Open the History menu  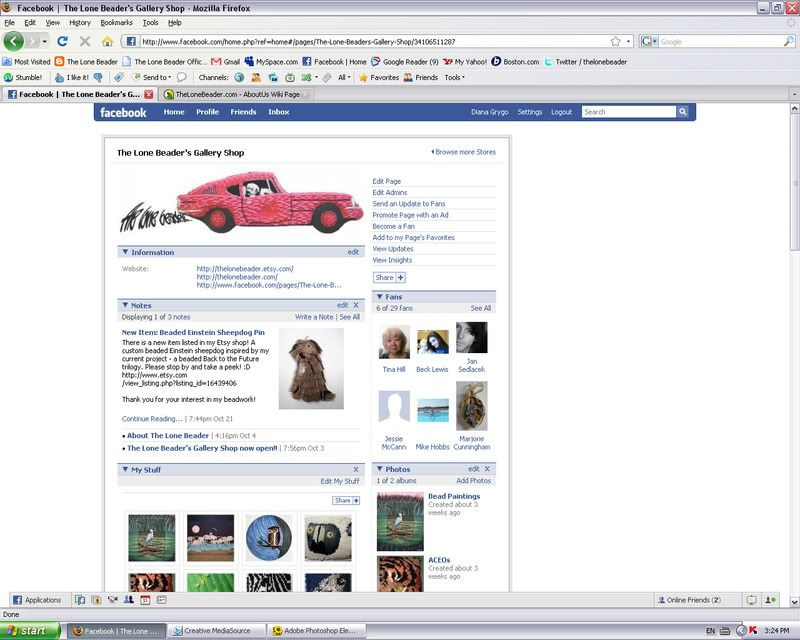click(80, 22)
